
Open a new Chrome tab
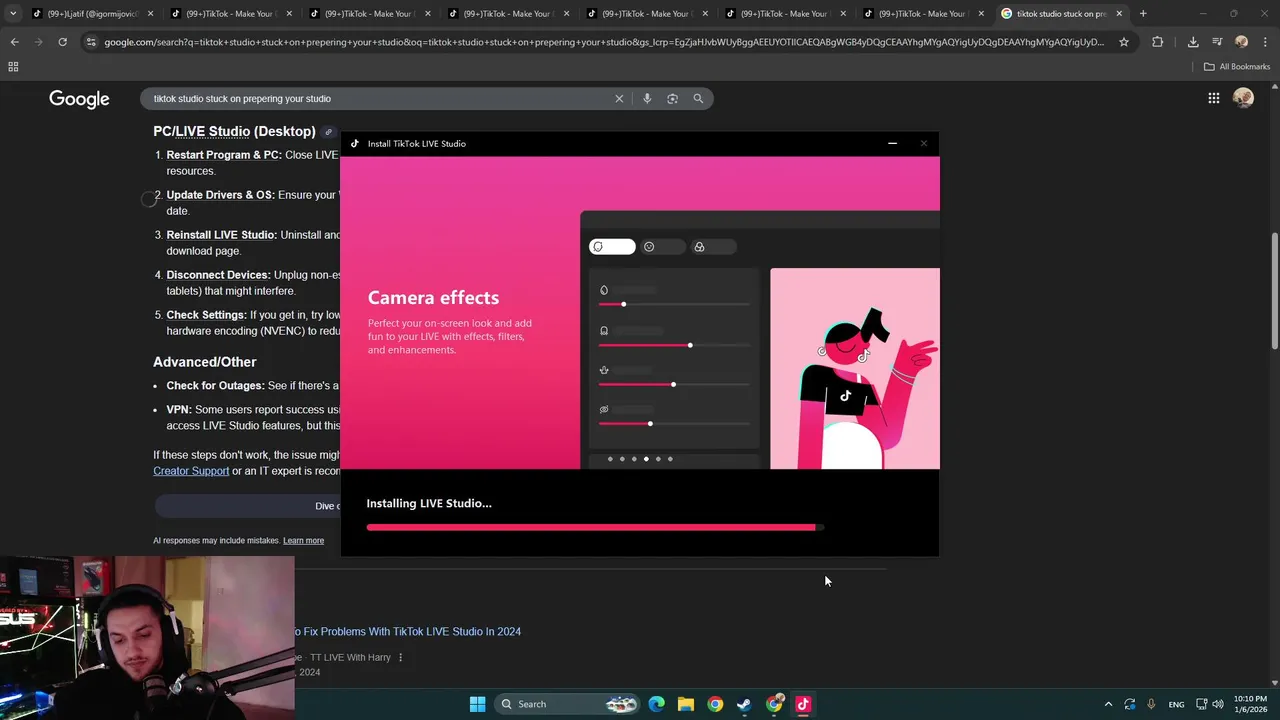coord(1143,14)
